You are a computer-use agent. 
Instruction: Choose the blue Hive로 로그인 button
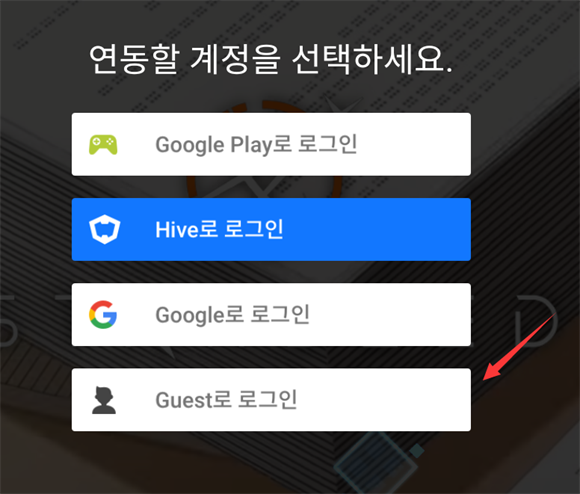coord(271,229)
